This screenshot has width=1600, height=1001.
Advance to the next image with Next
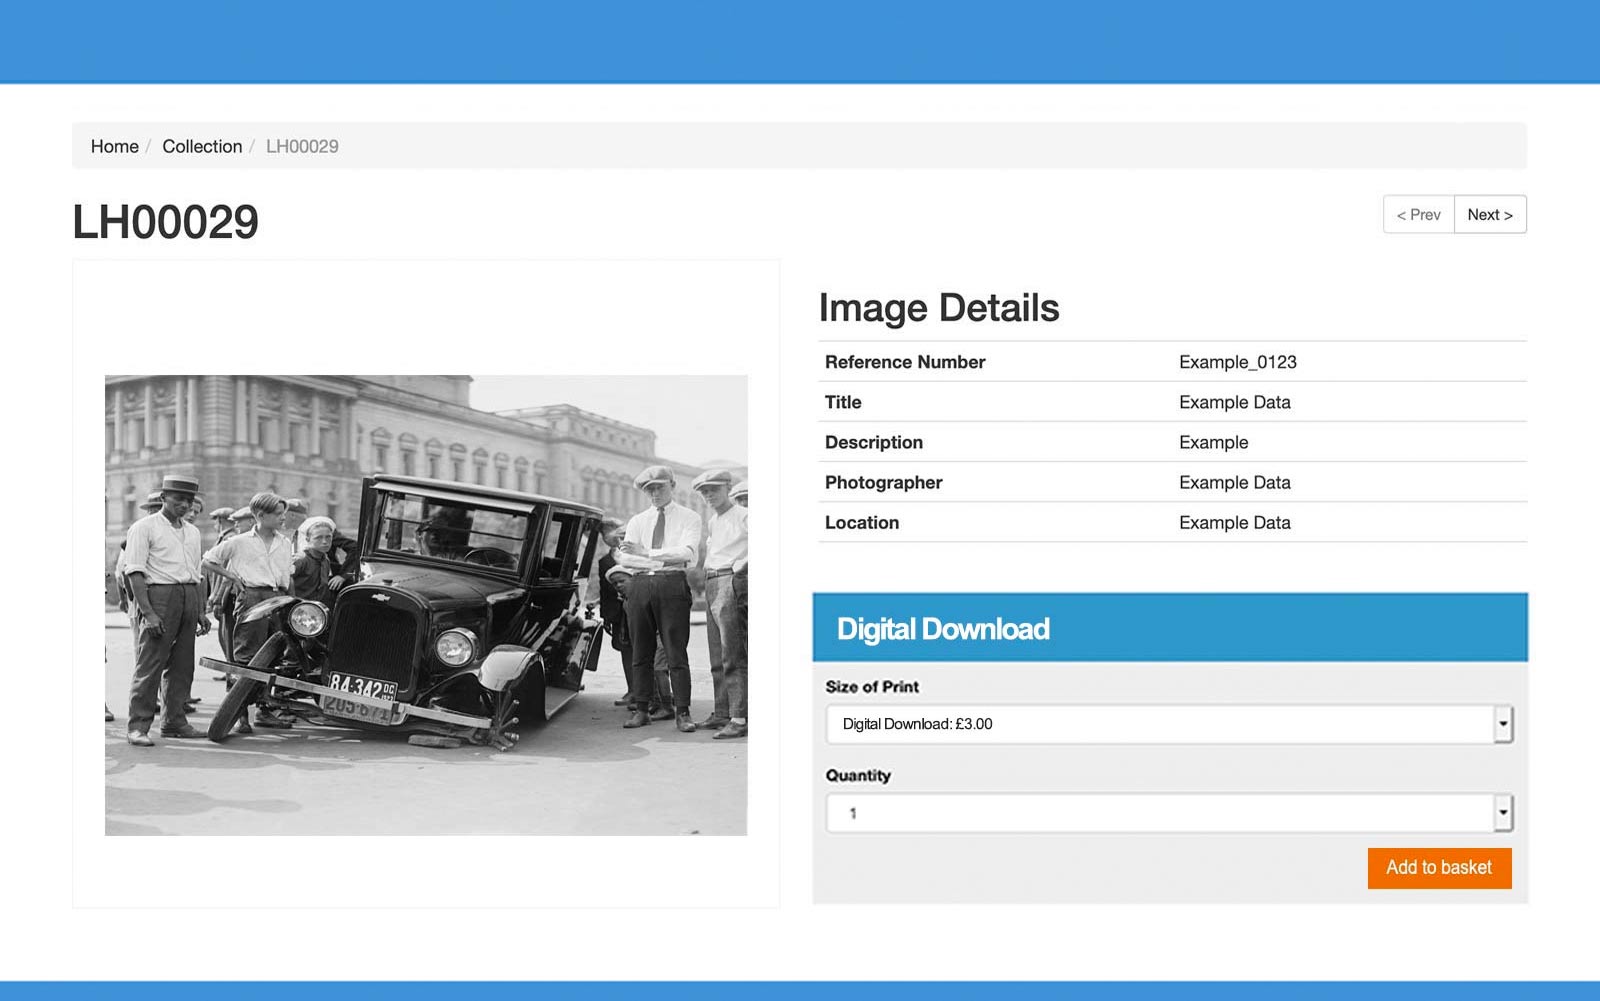click(1490, 214)
